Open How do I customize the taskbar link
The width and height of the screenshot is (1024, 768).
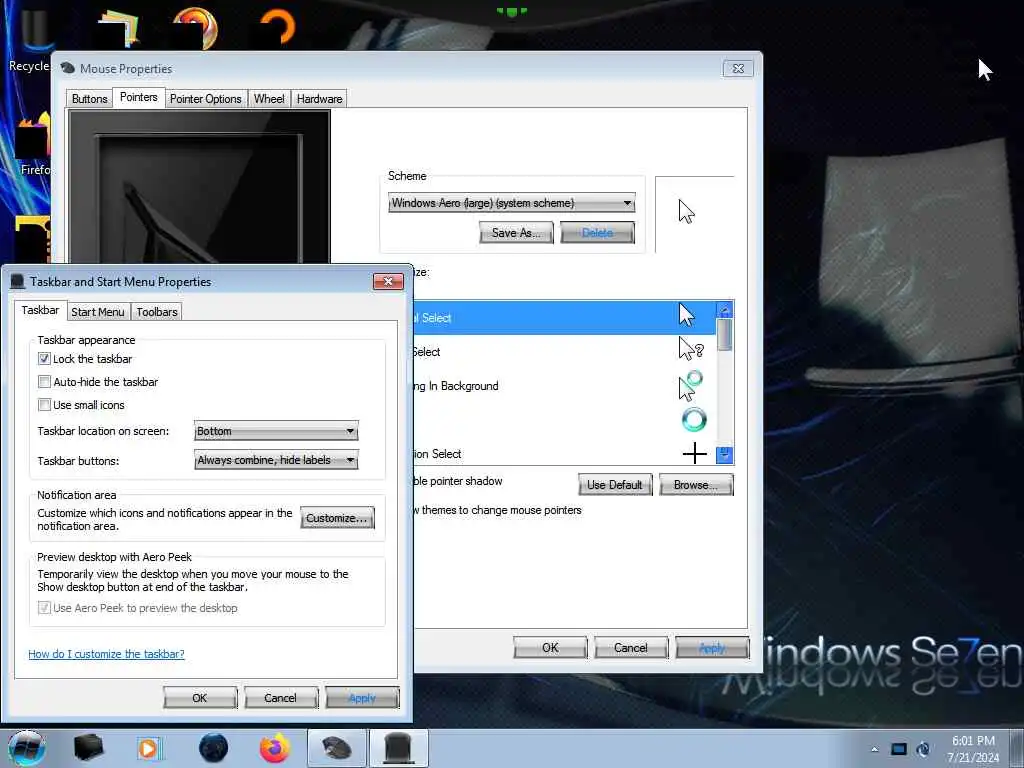106,654
